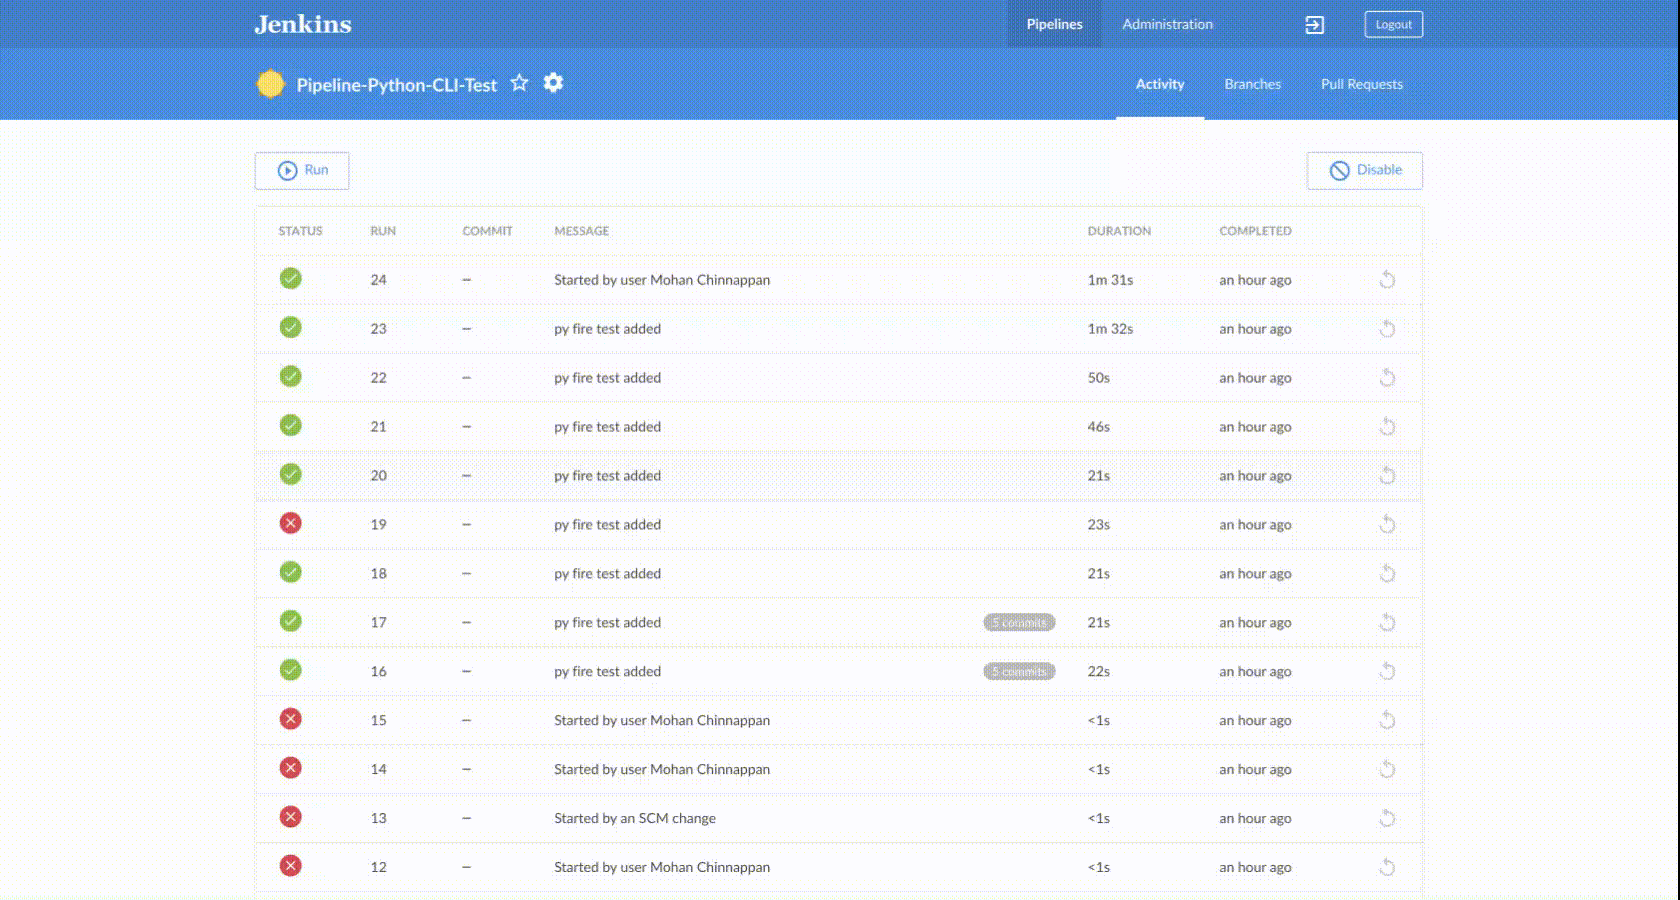
Task: Click the sunny weather health icon
Action: [x=270, y=84]
